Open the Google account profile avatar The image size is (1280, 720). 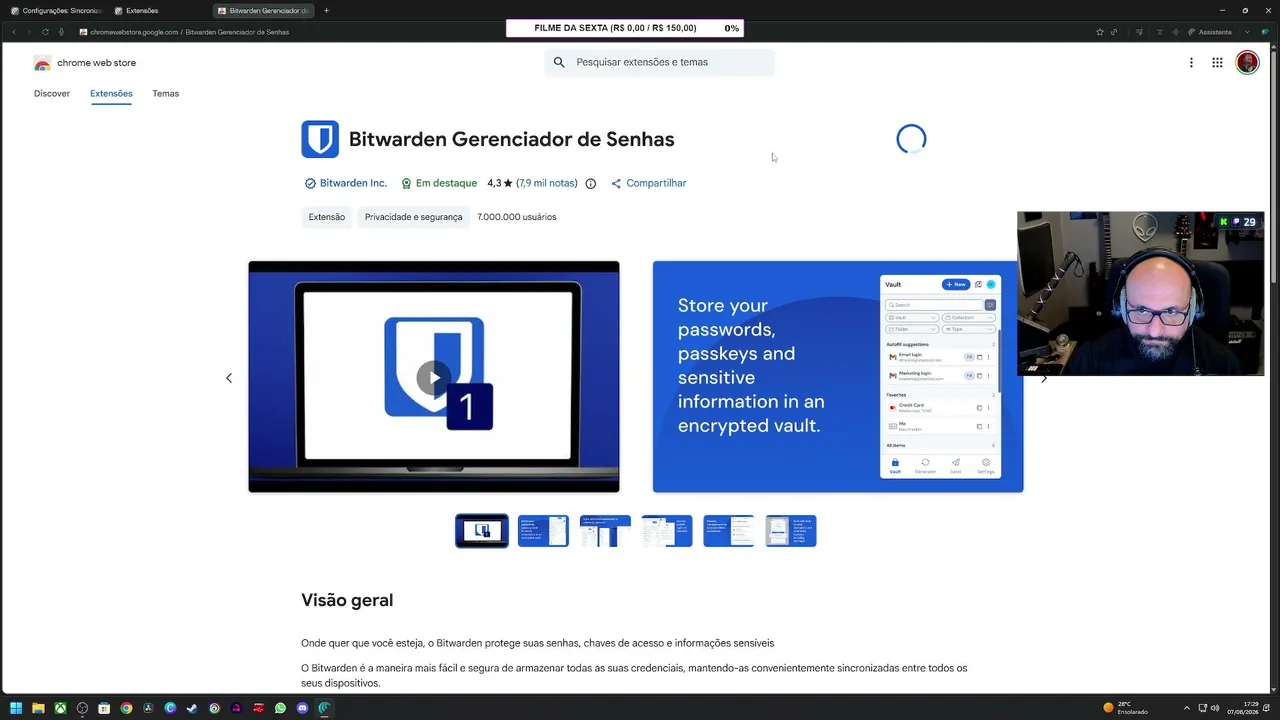(x=1247, y=63)
